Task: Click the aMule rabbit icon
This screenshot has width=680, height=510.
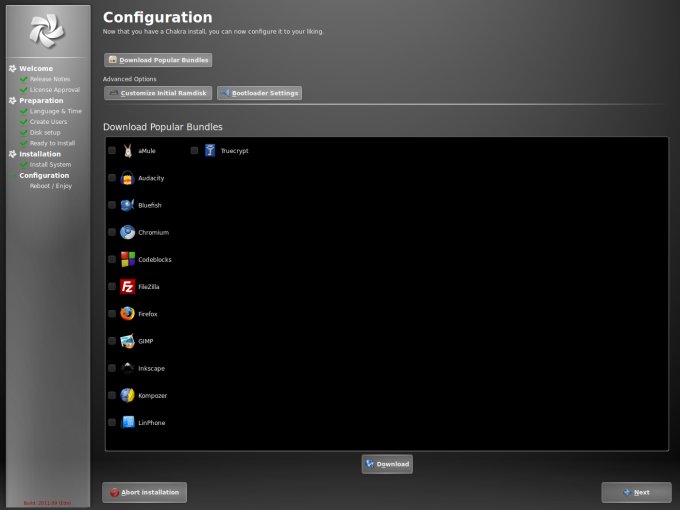Action: (x=128, y=150)
